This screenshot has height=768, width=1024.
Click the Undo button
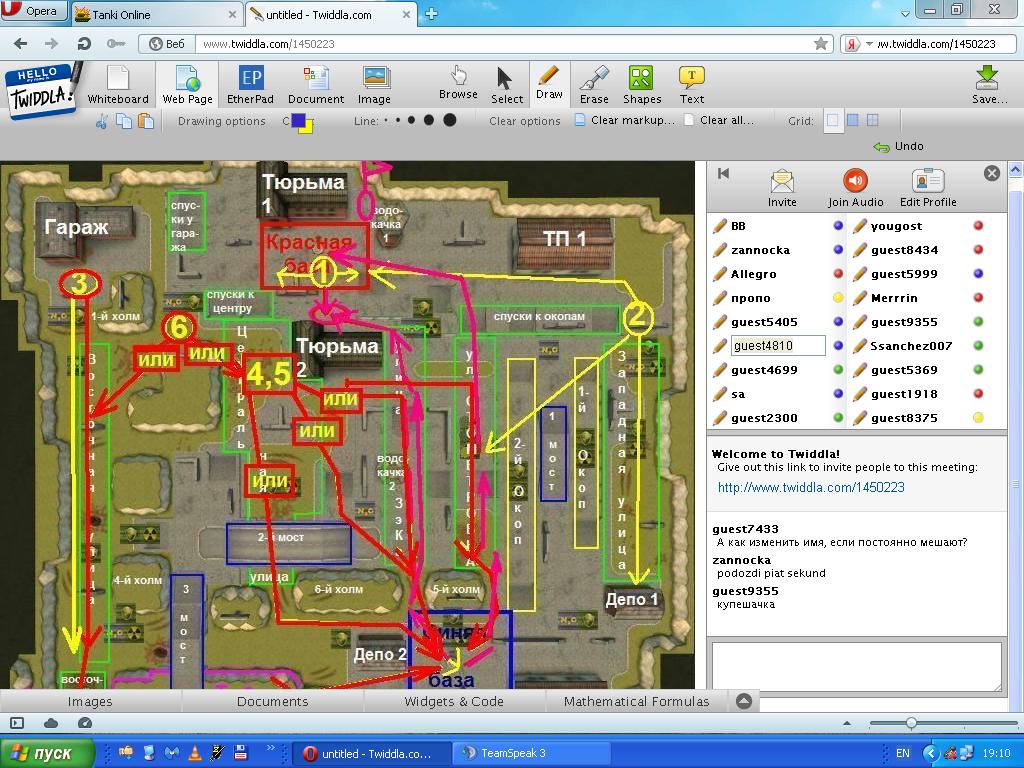pyautogui.click(x=899, y=146)
